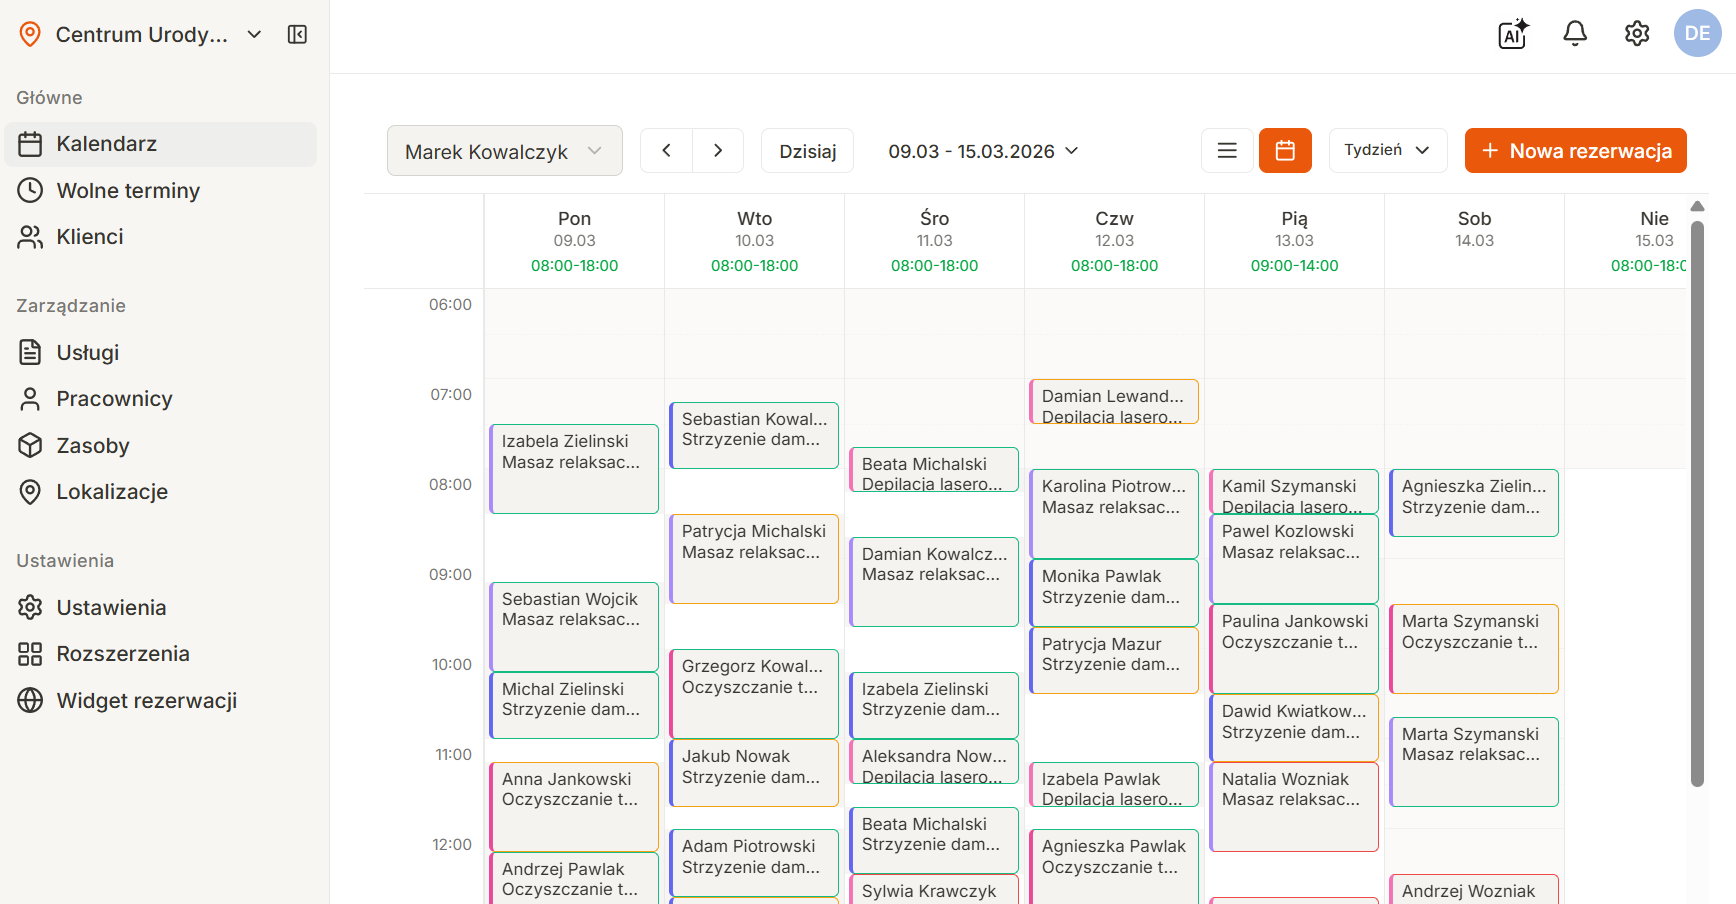Open the AI assistant icon
The height and width of the screenshot is (904, 1736).
(x=1511, y=34)
